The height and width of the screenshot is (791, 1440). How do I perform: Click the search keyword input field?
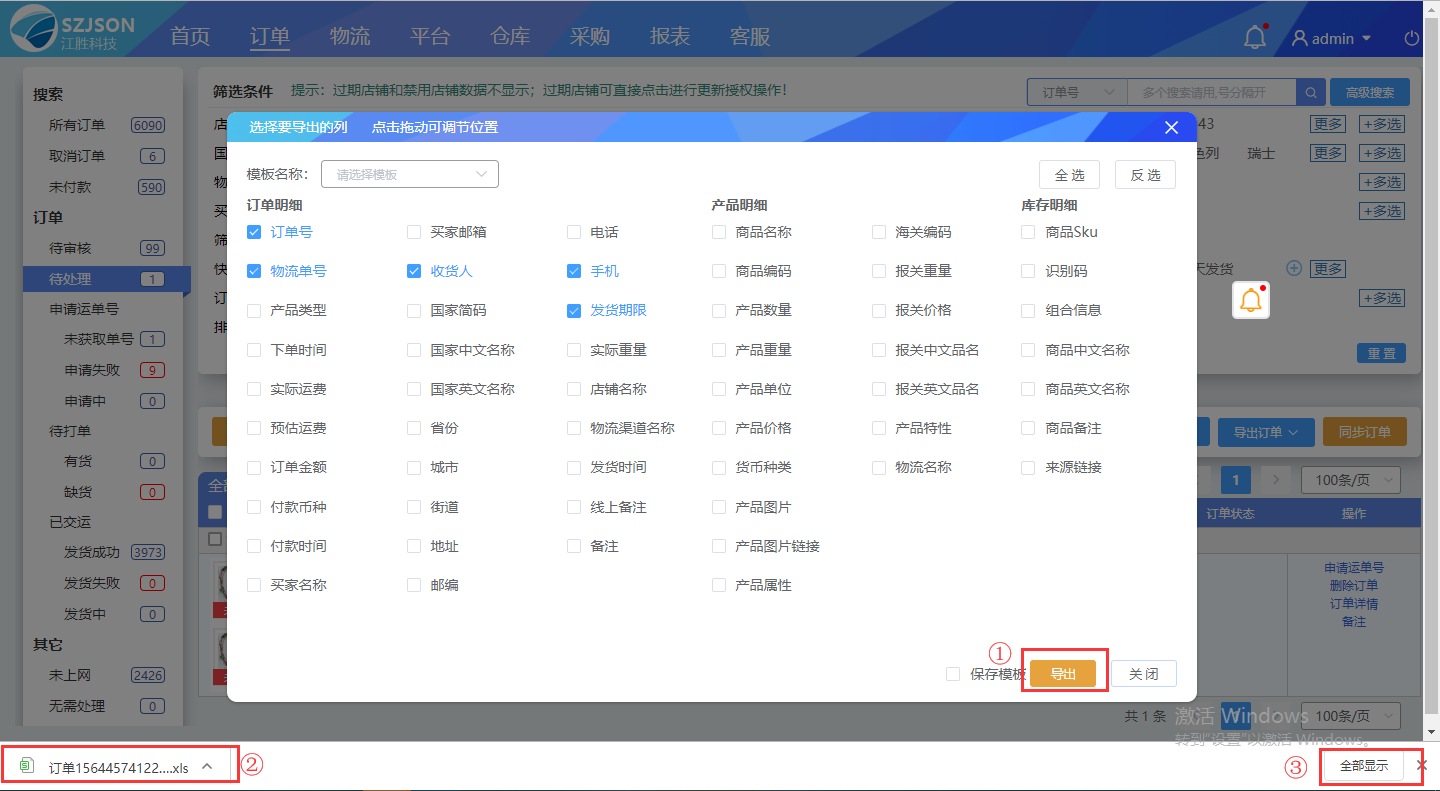(x=1212, y=92)
